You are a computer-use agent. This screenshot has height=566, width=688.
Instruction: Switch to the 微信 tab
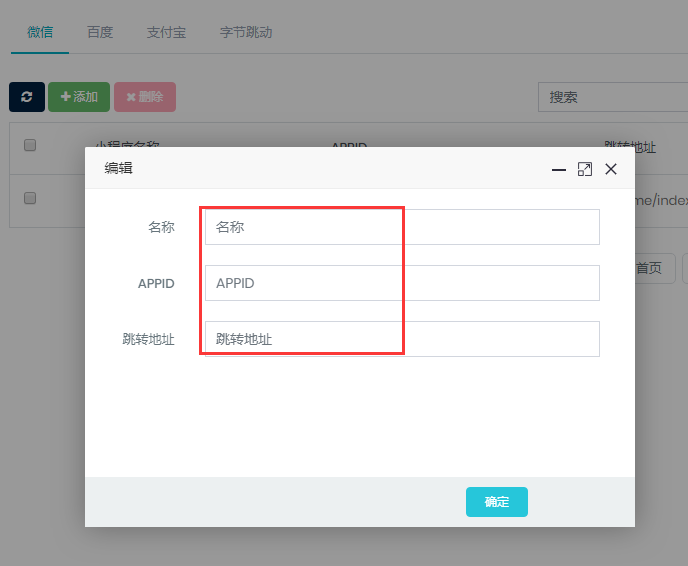coord(40,32)
